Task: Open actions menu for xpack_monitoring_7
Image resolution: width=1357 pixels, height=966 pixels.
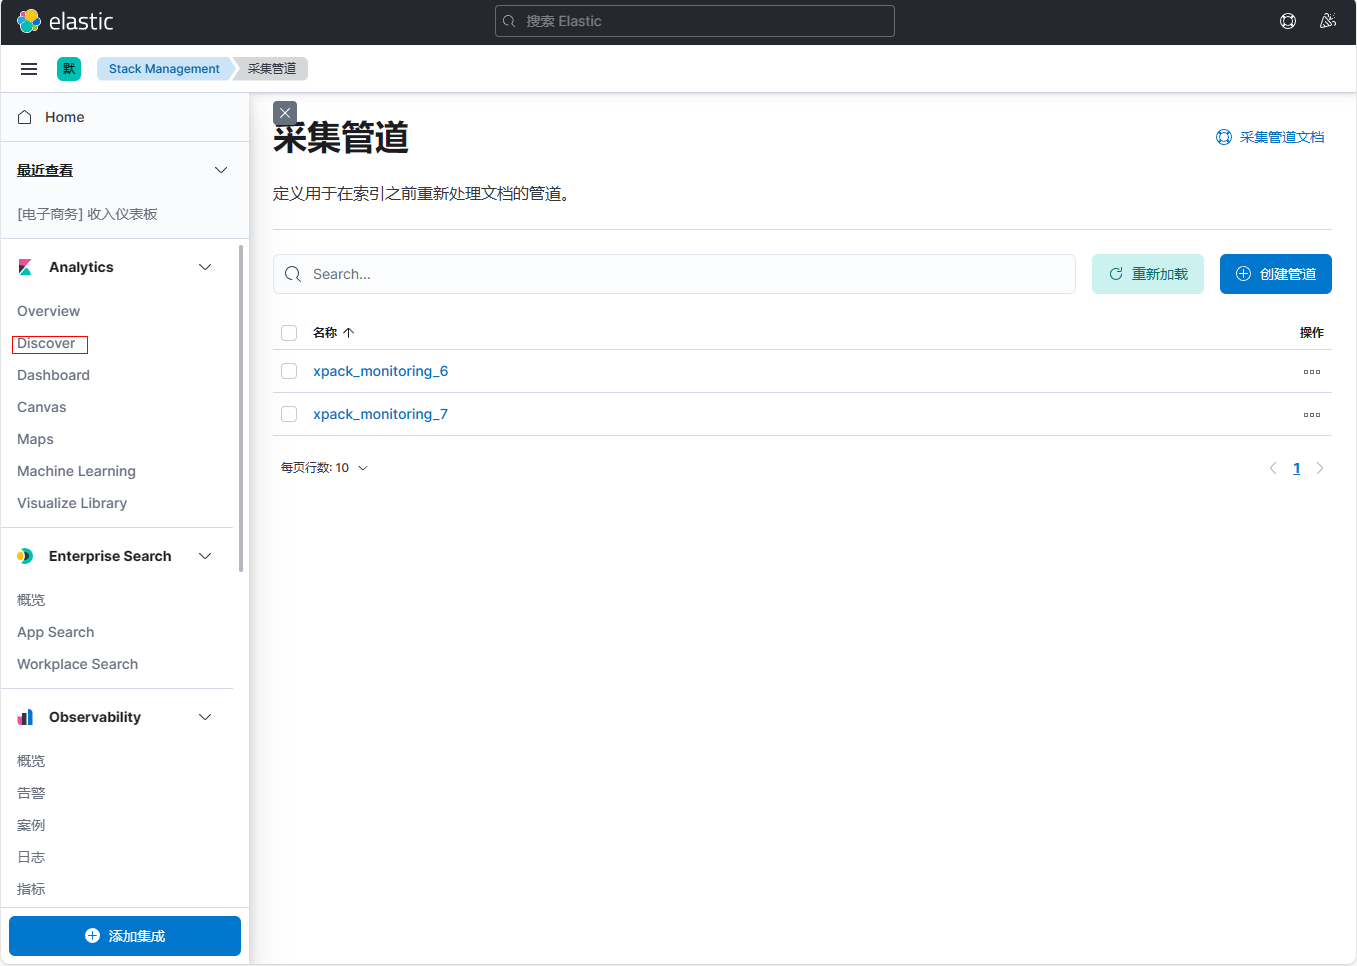Action: 1311,415
